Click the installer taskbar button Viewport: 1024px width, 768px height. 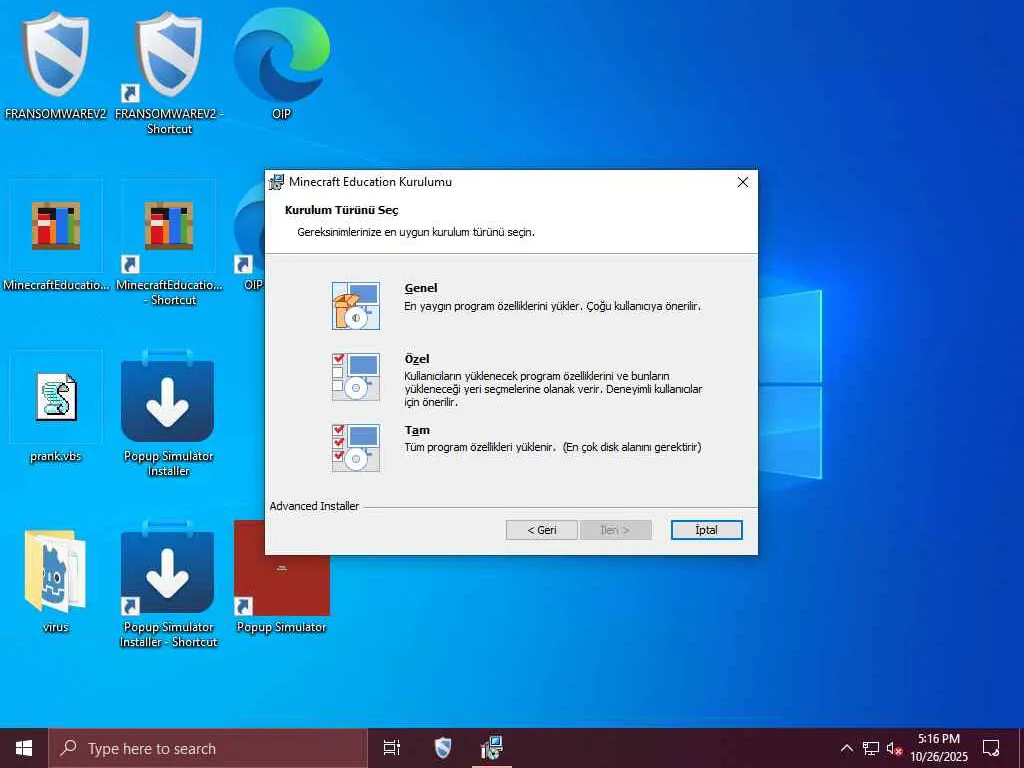point(492,748)
